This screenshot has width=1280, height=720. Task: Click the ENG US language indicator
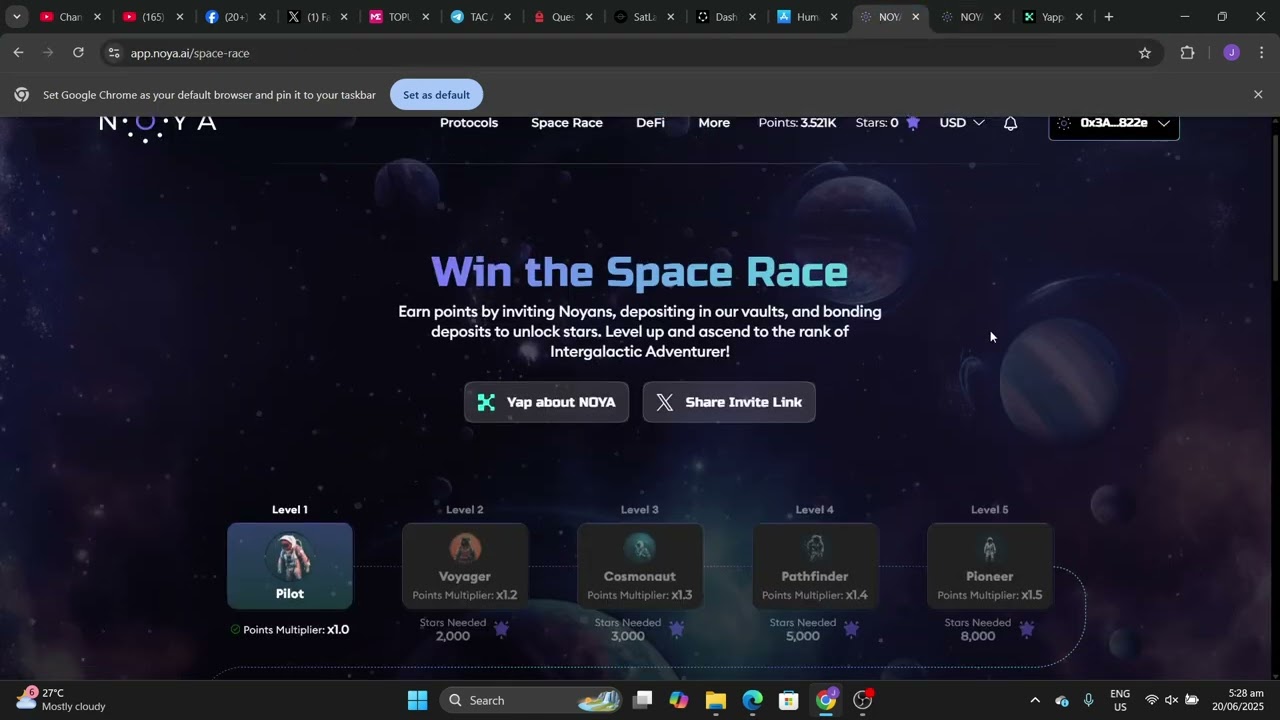(x=1120, y=700)
